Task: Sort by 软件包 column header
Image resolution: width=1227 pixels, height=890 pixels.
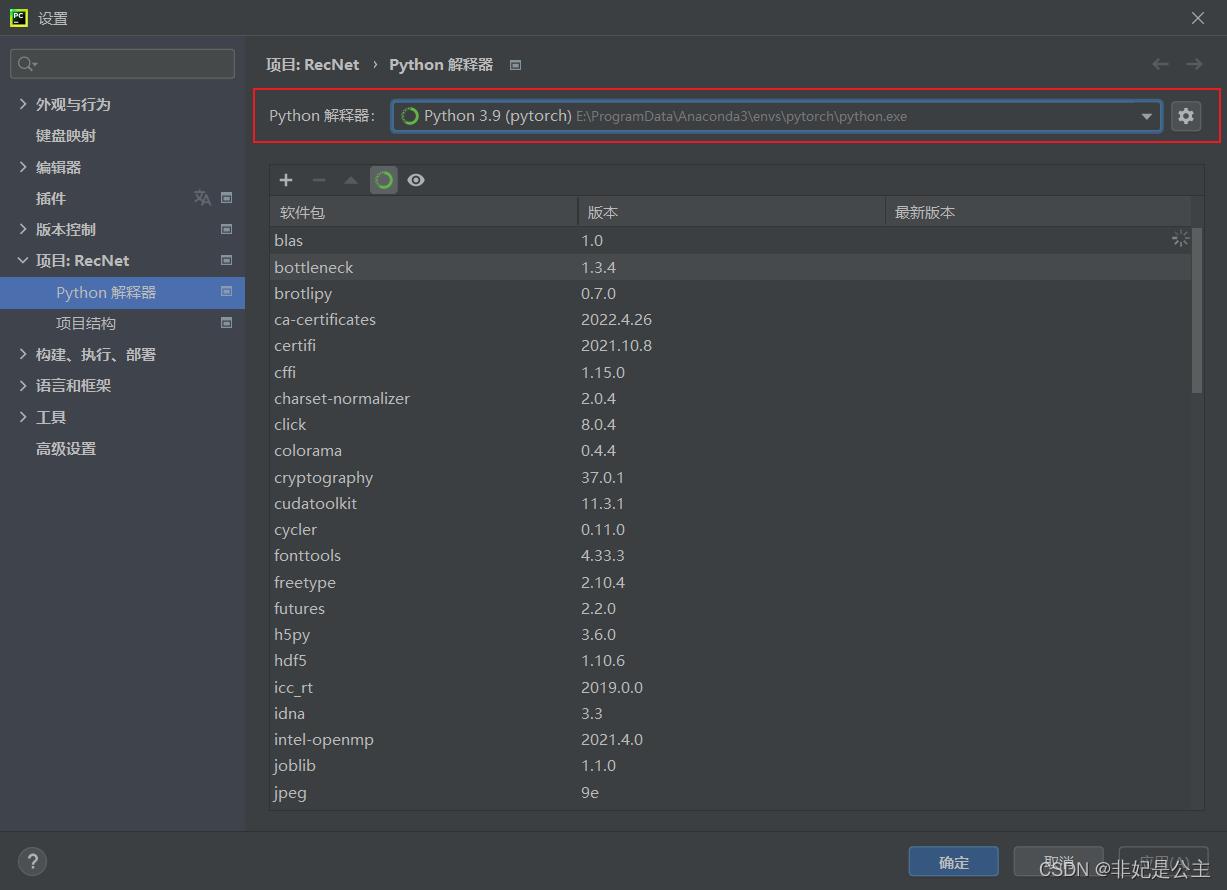Action: (x=423, y=212)
